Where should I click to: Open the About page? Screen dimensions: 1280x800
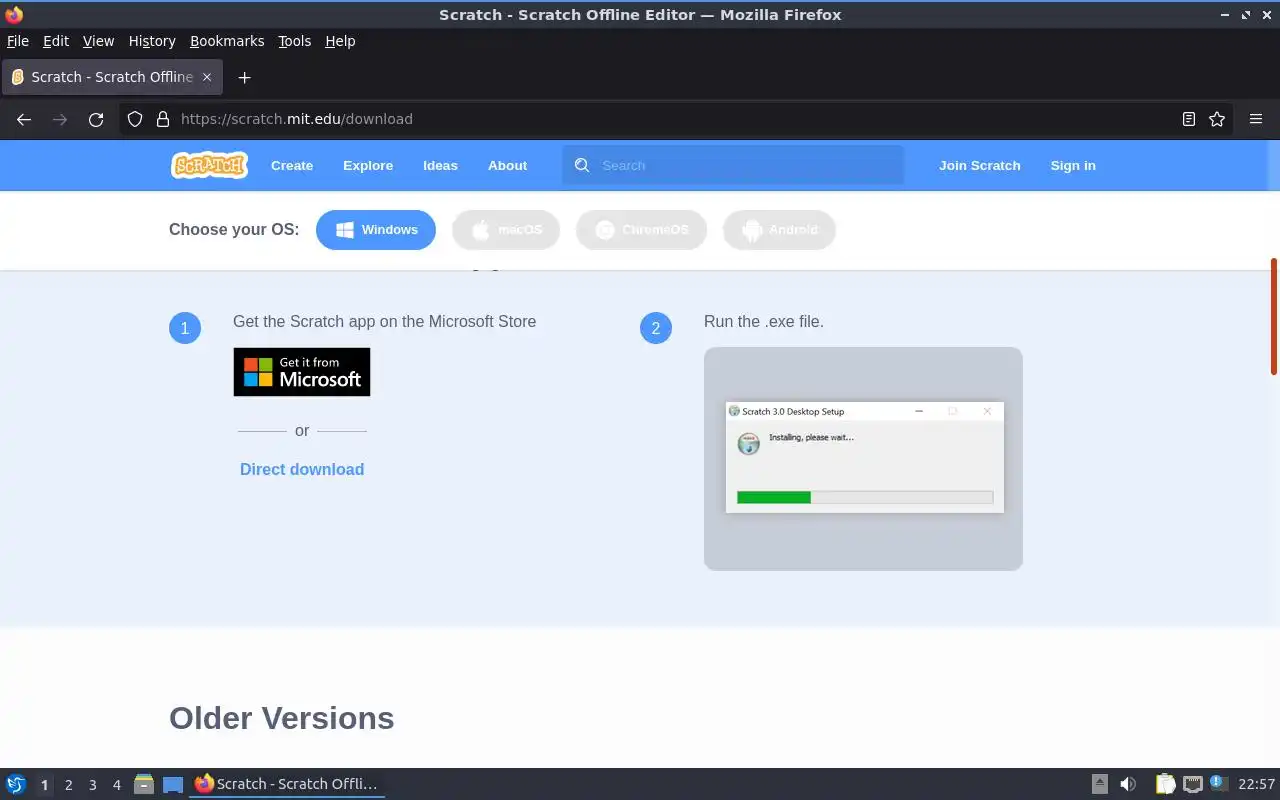coord(507,166)
